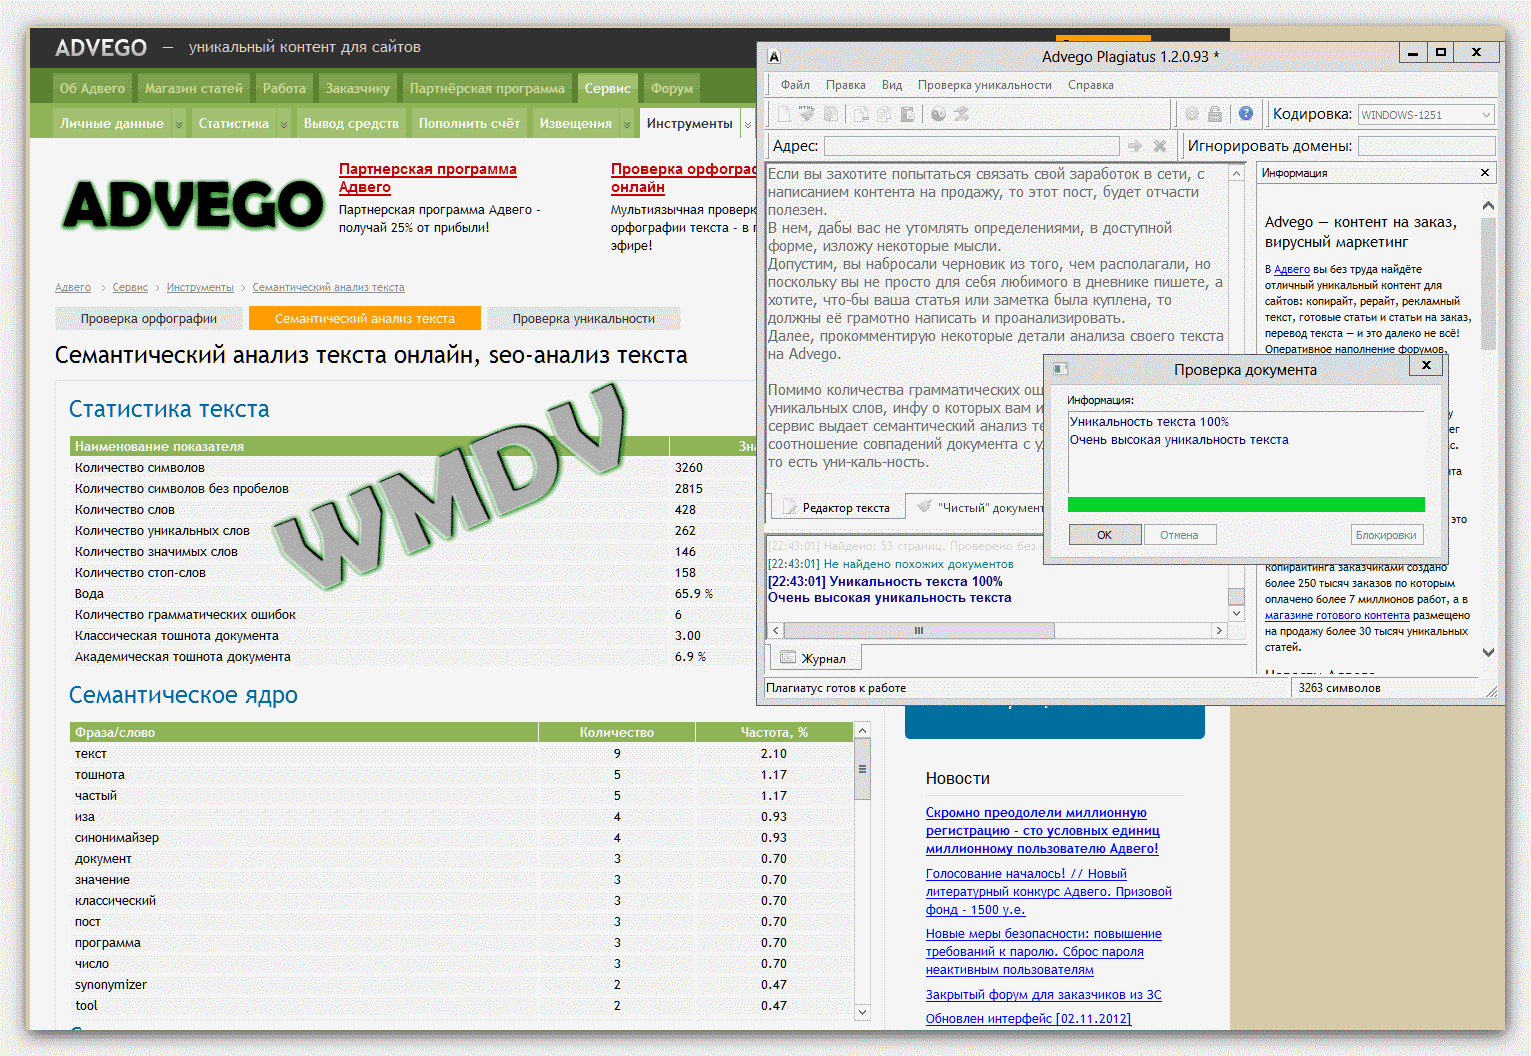Click the Адвего breadcrumb link
The height and width of the screenshot is (1056, 1531).
(73, 287)
